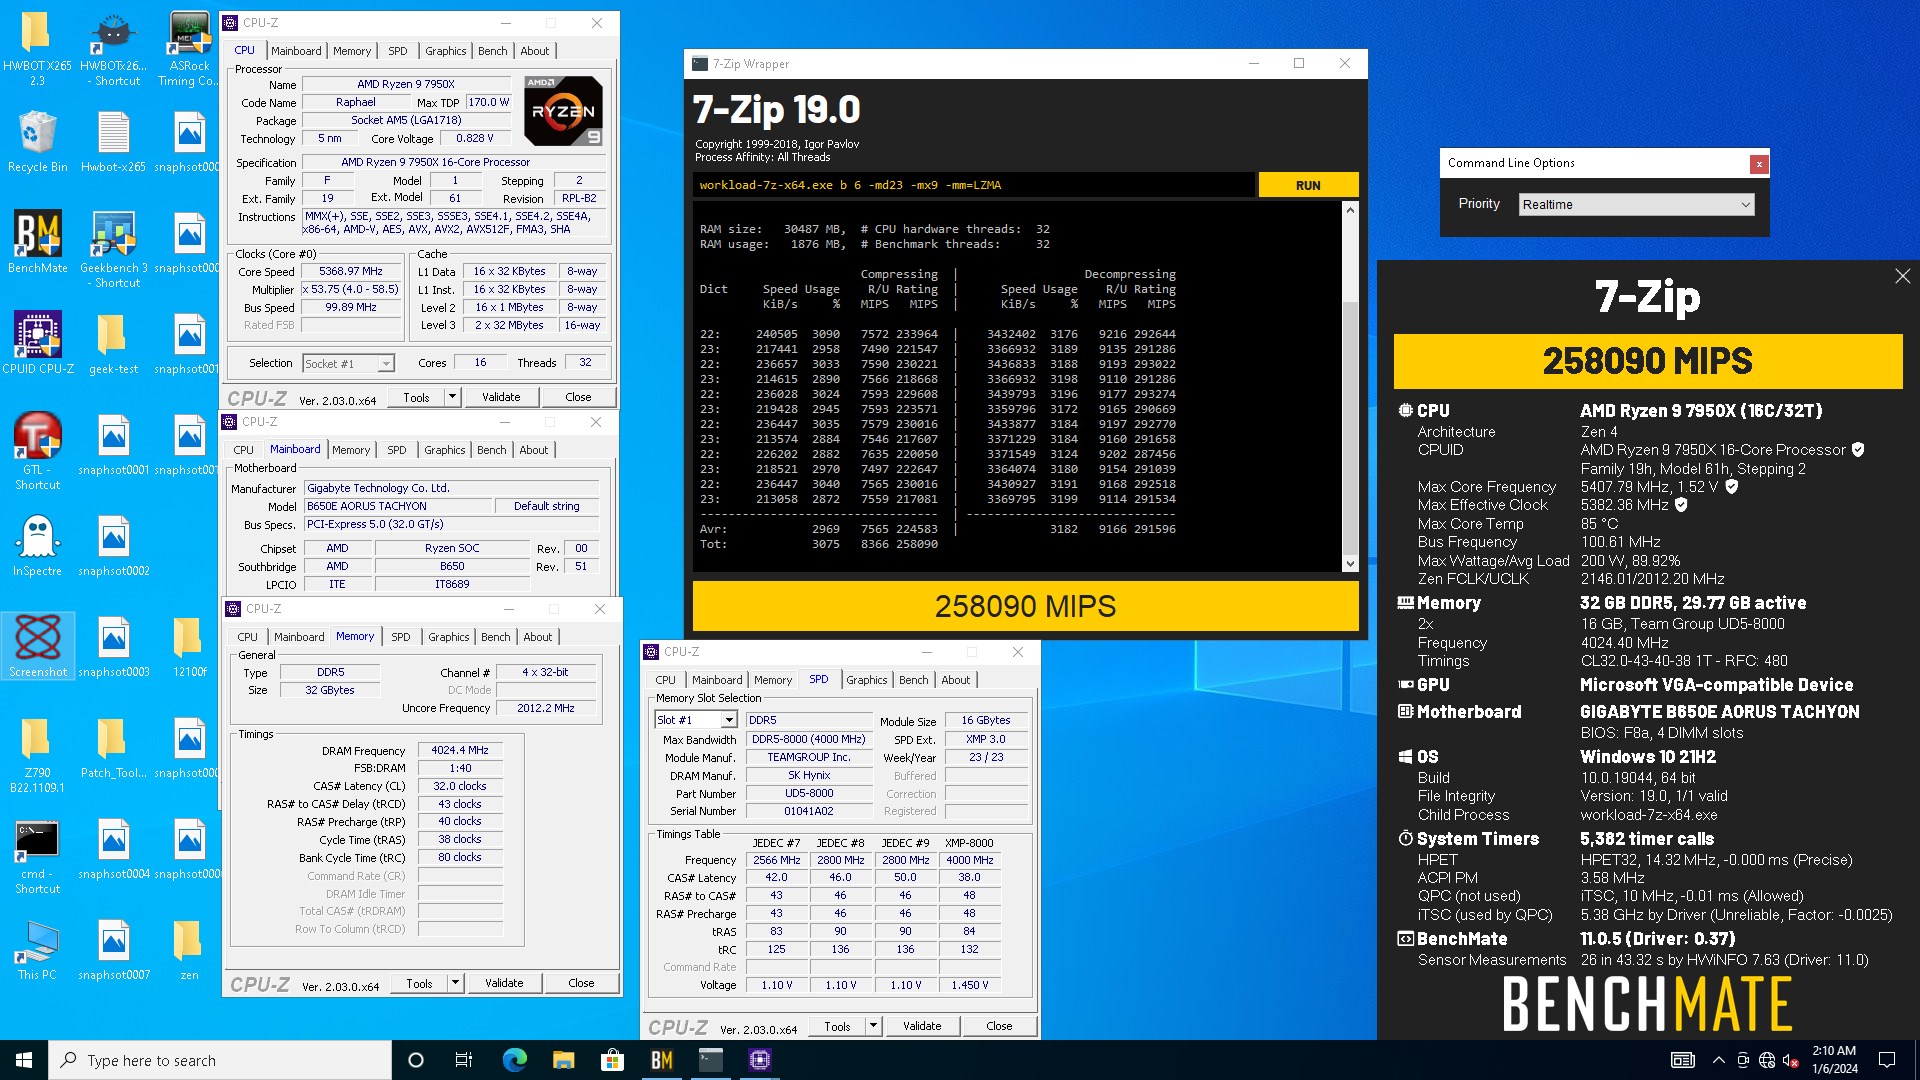Open zen folder icon
This screenshot has width=1920, height=1080.
189,950
